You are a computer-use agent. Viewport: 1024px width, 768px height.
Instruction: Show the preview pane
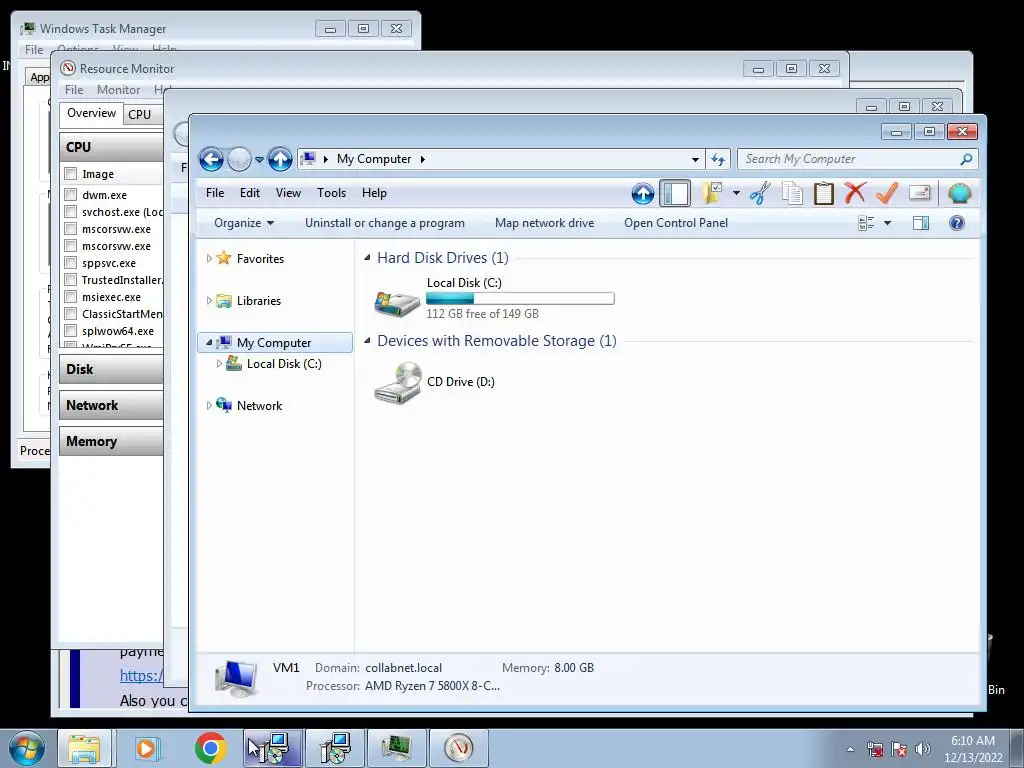921,223
